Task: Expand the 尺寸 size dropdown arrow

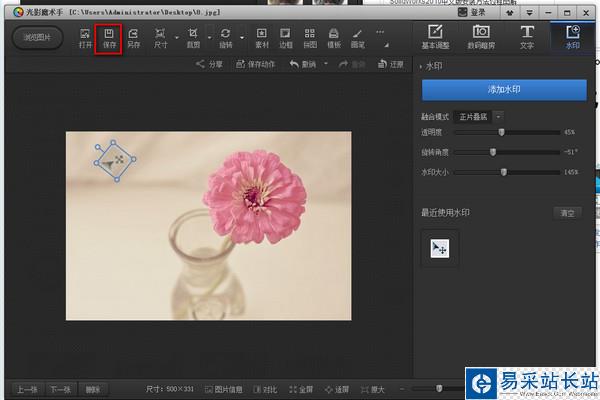Action: click(x=177, y=38)
